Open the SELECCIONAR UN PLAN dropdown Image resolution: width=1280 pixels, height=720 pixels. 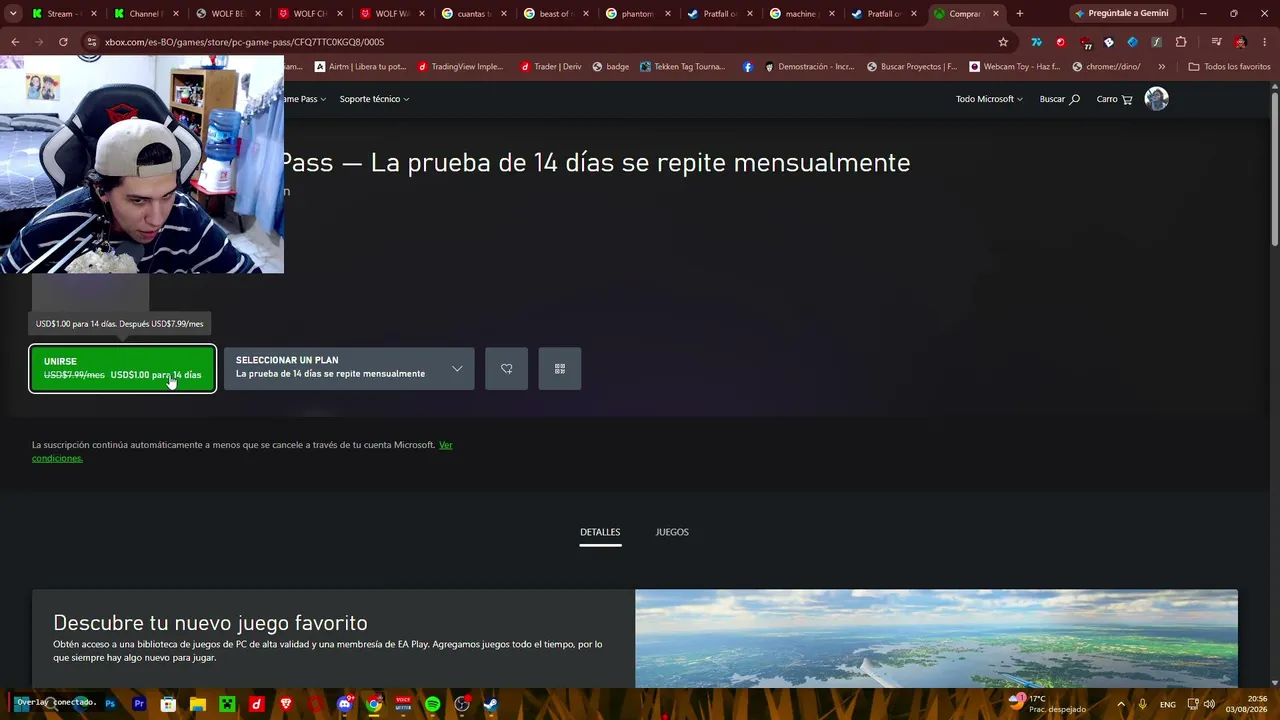point(349,368)
